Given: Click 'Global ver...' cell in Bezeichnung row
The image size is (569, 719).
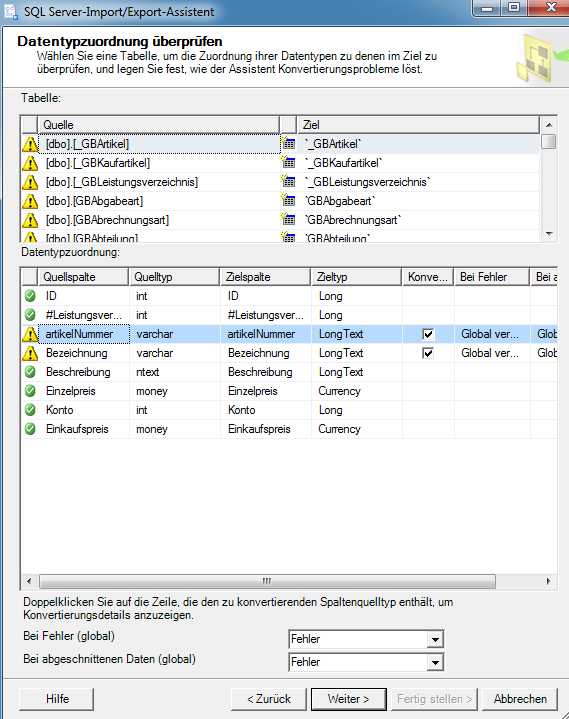Looking at the screenshot, I should point(492,353).
